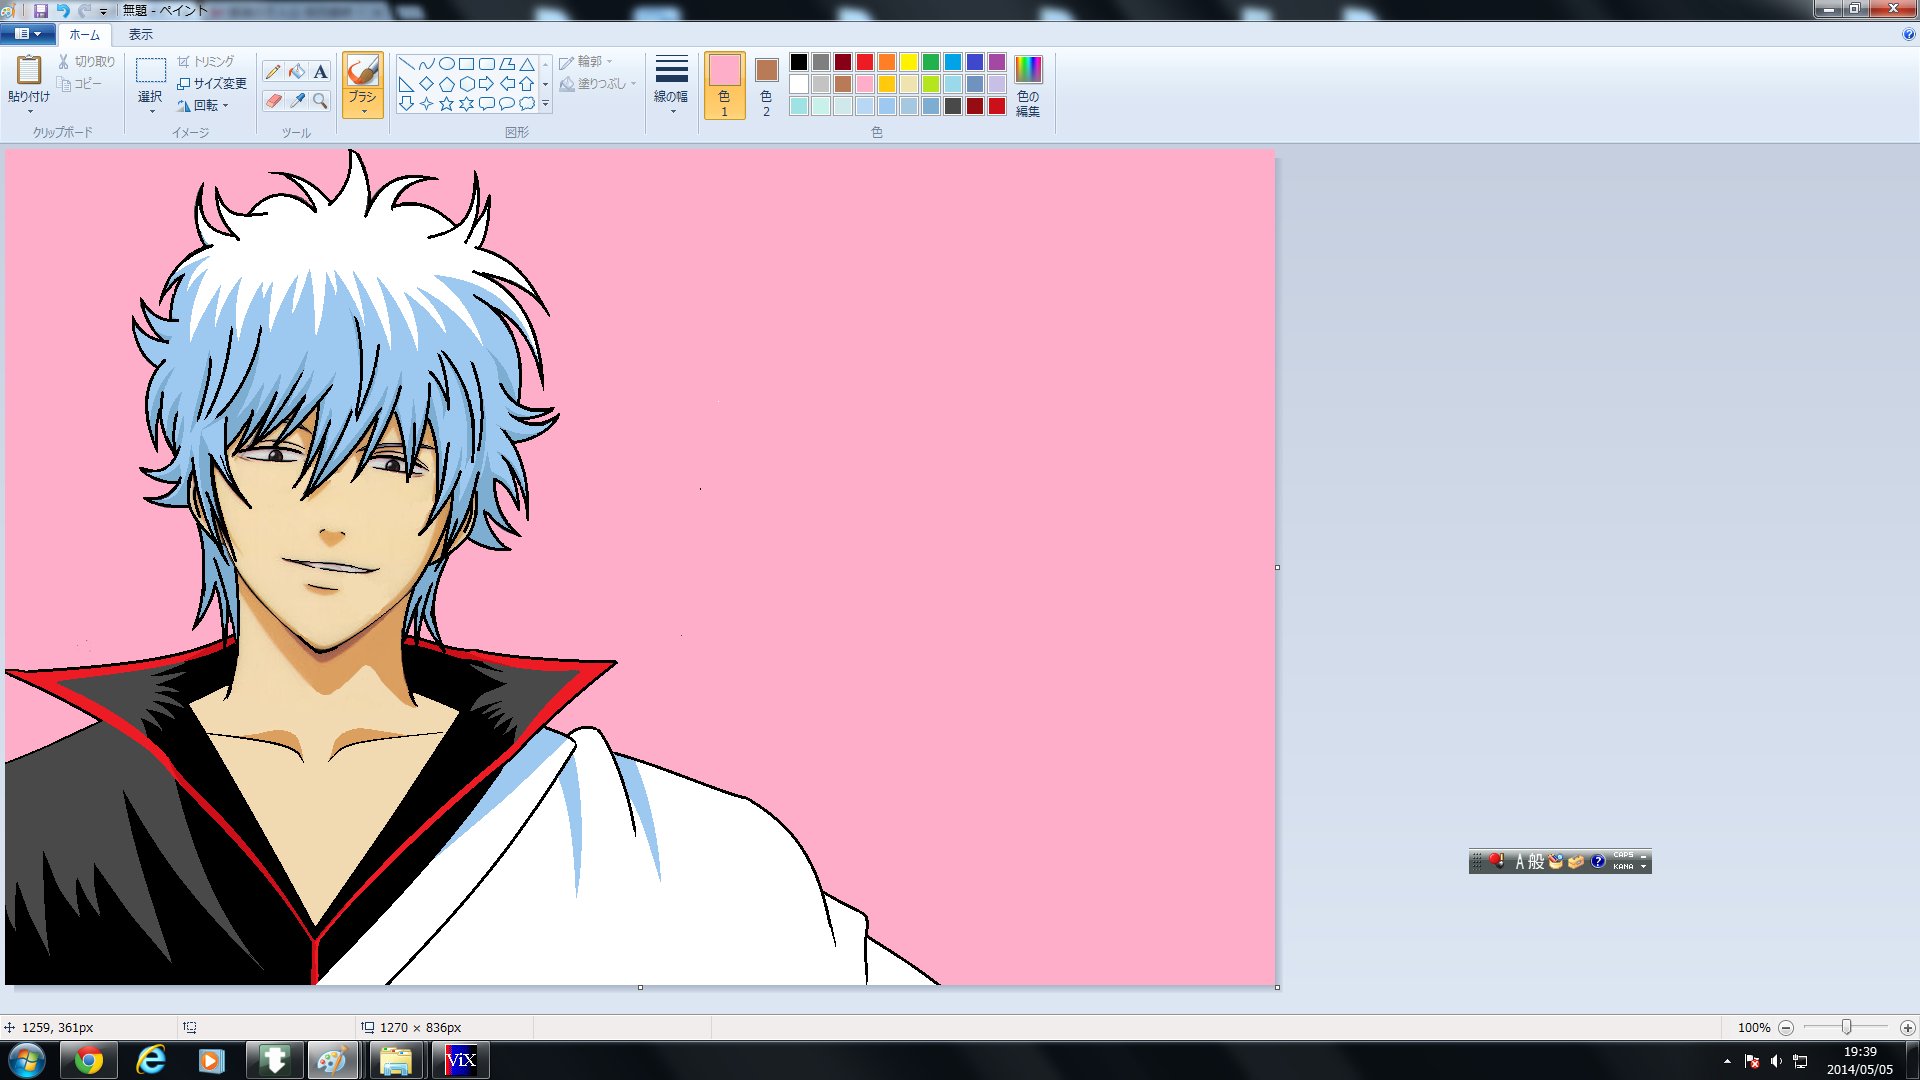Expand the Paste dropdown arrow

[29, 111]
